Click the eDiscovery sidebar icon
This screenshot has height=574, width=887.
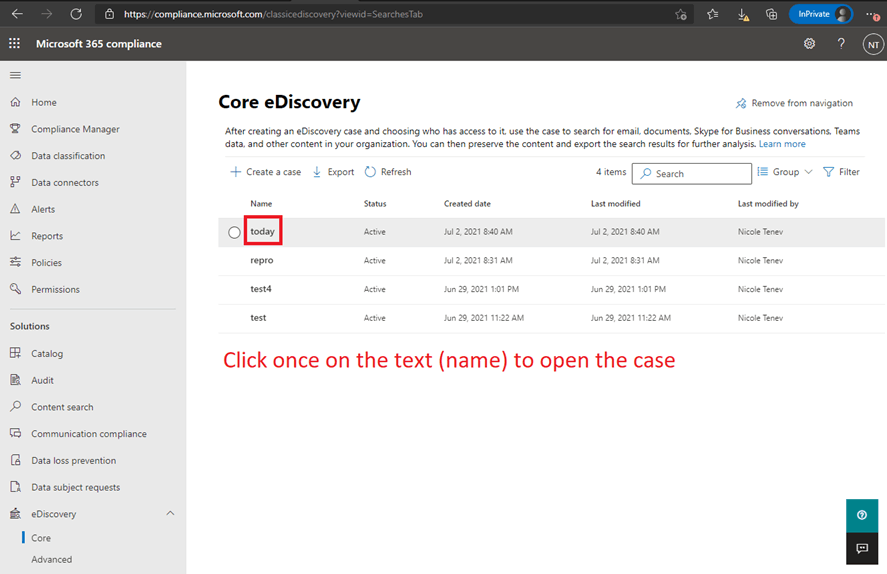(x=15, y=513)
